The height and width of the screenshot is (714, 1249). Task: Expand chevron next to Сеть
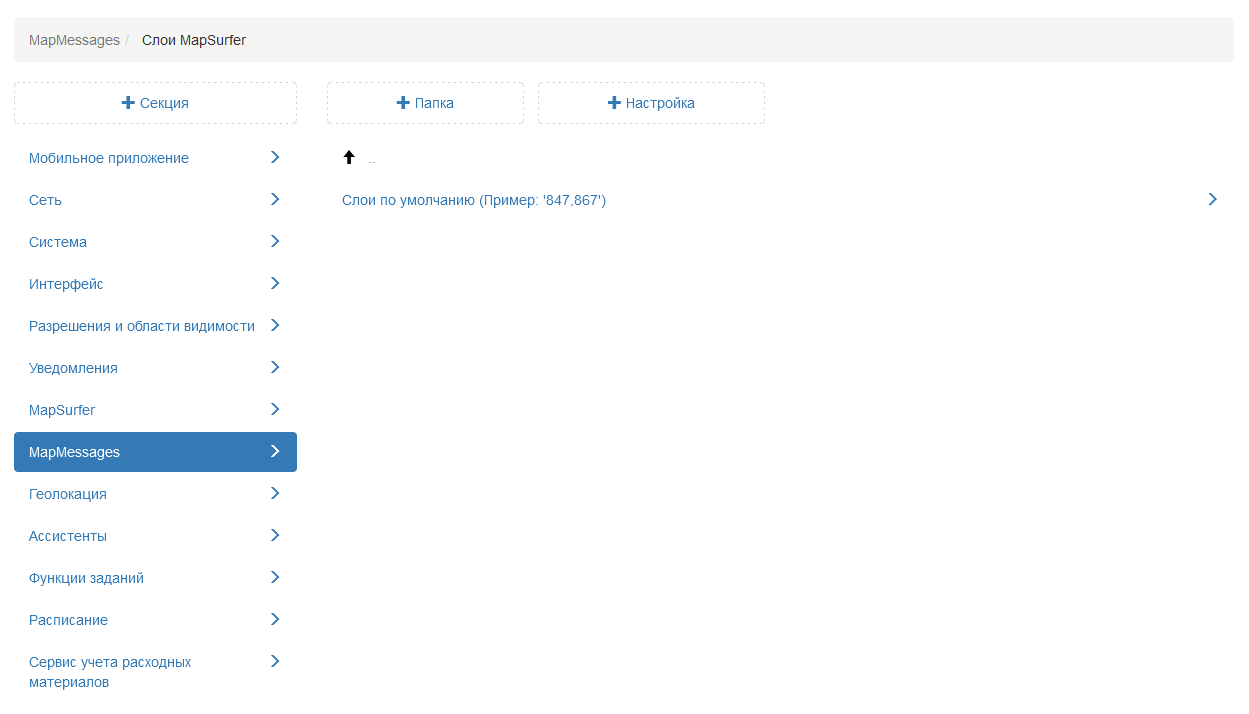click(x=275, y=199)
